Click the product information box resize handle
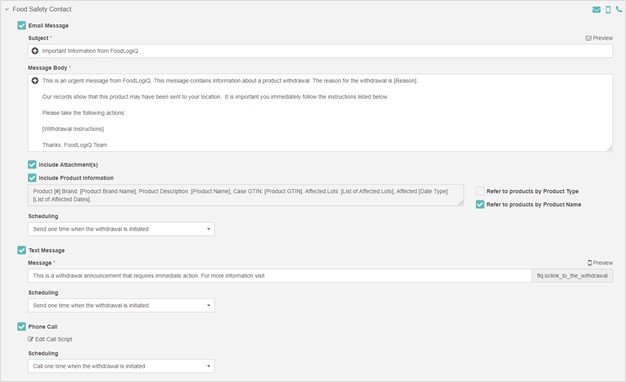 461,203
